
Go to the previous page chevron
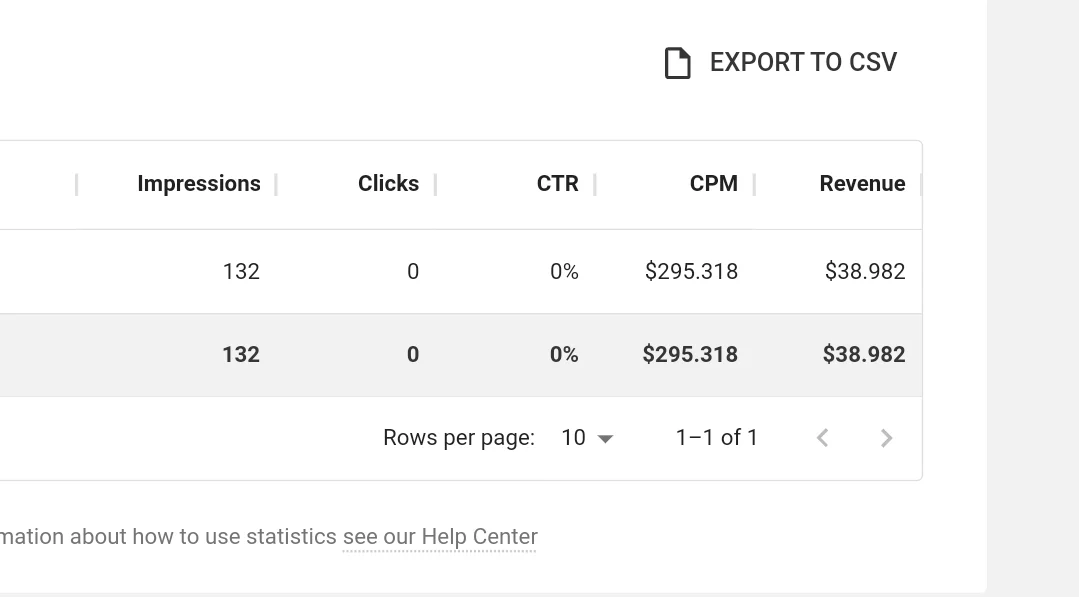pos(822,438)
